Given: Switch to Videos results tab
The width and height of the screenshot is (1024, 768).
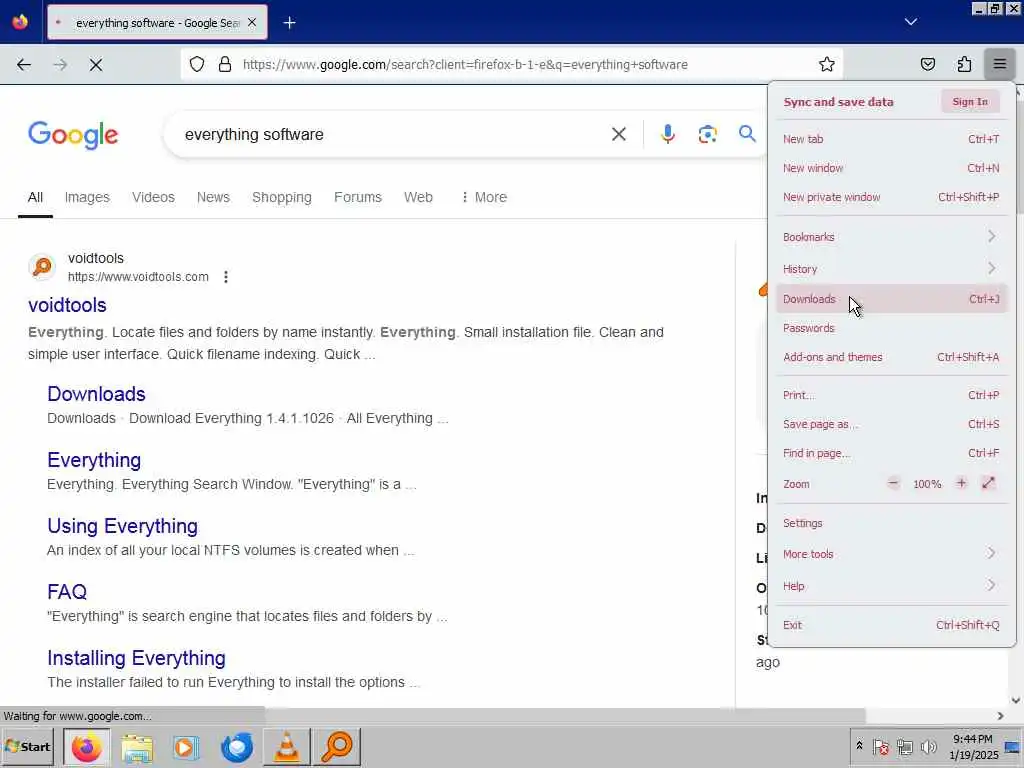Looking at the screenshot, I should [x=153, y=197].
